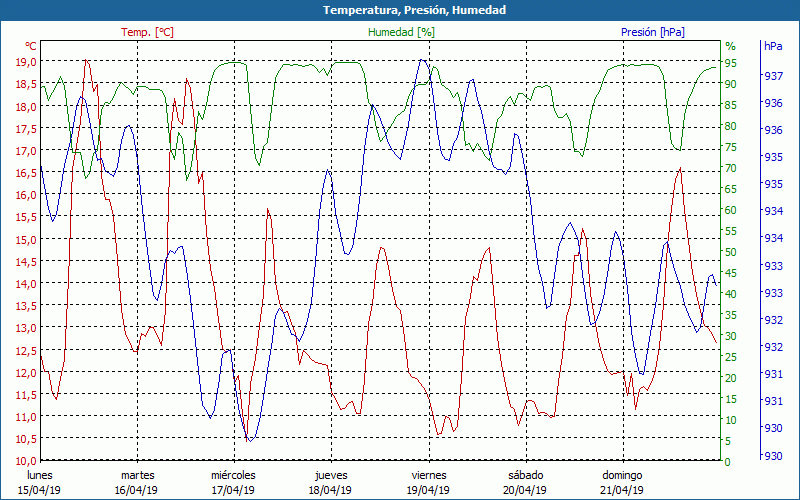Click "937" on the blue pressure axis
This screenshot has width=800, height=500.
coord(773,76)
